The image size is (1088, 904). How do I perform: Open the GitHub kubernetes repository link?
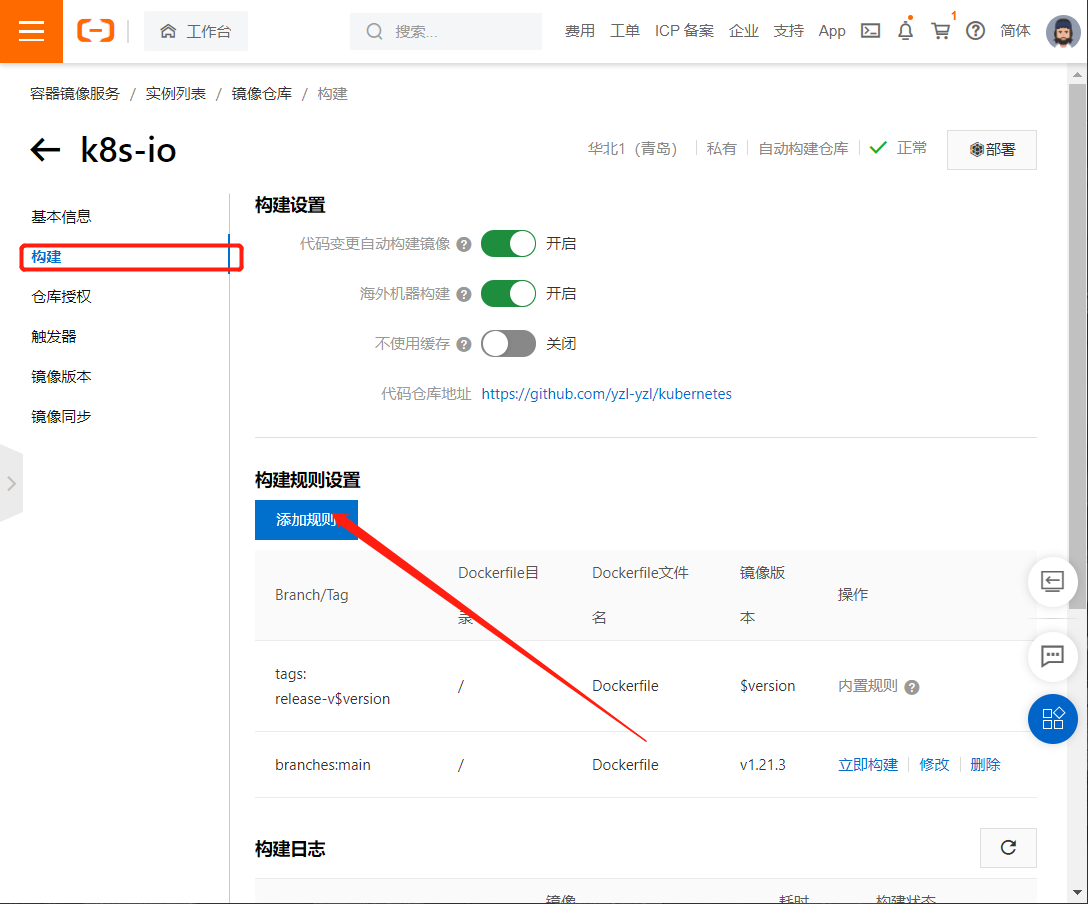point(606,393)
